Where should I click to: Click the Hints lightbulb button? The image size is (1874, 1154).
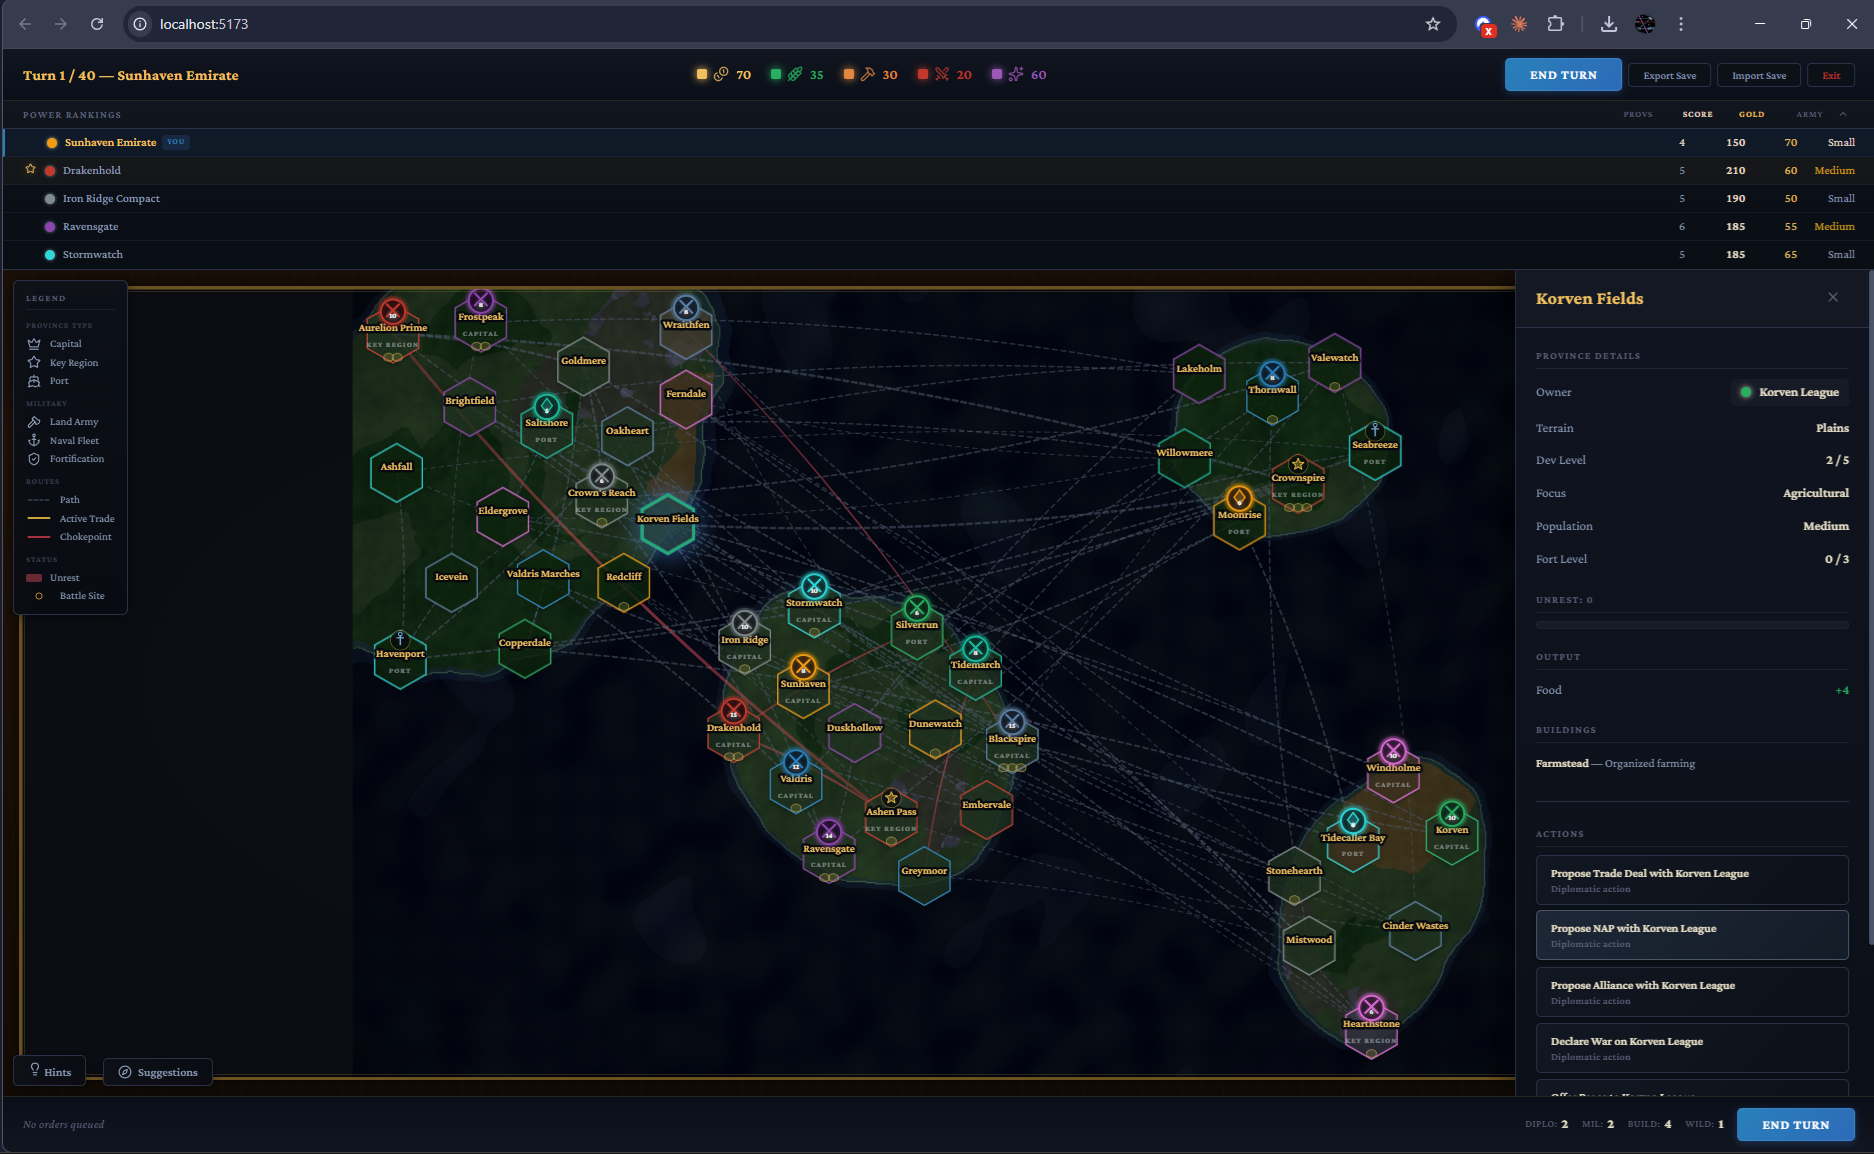coord(50,1071)
